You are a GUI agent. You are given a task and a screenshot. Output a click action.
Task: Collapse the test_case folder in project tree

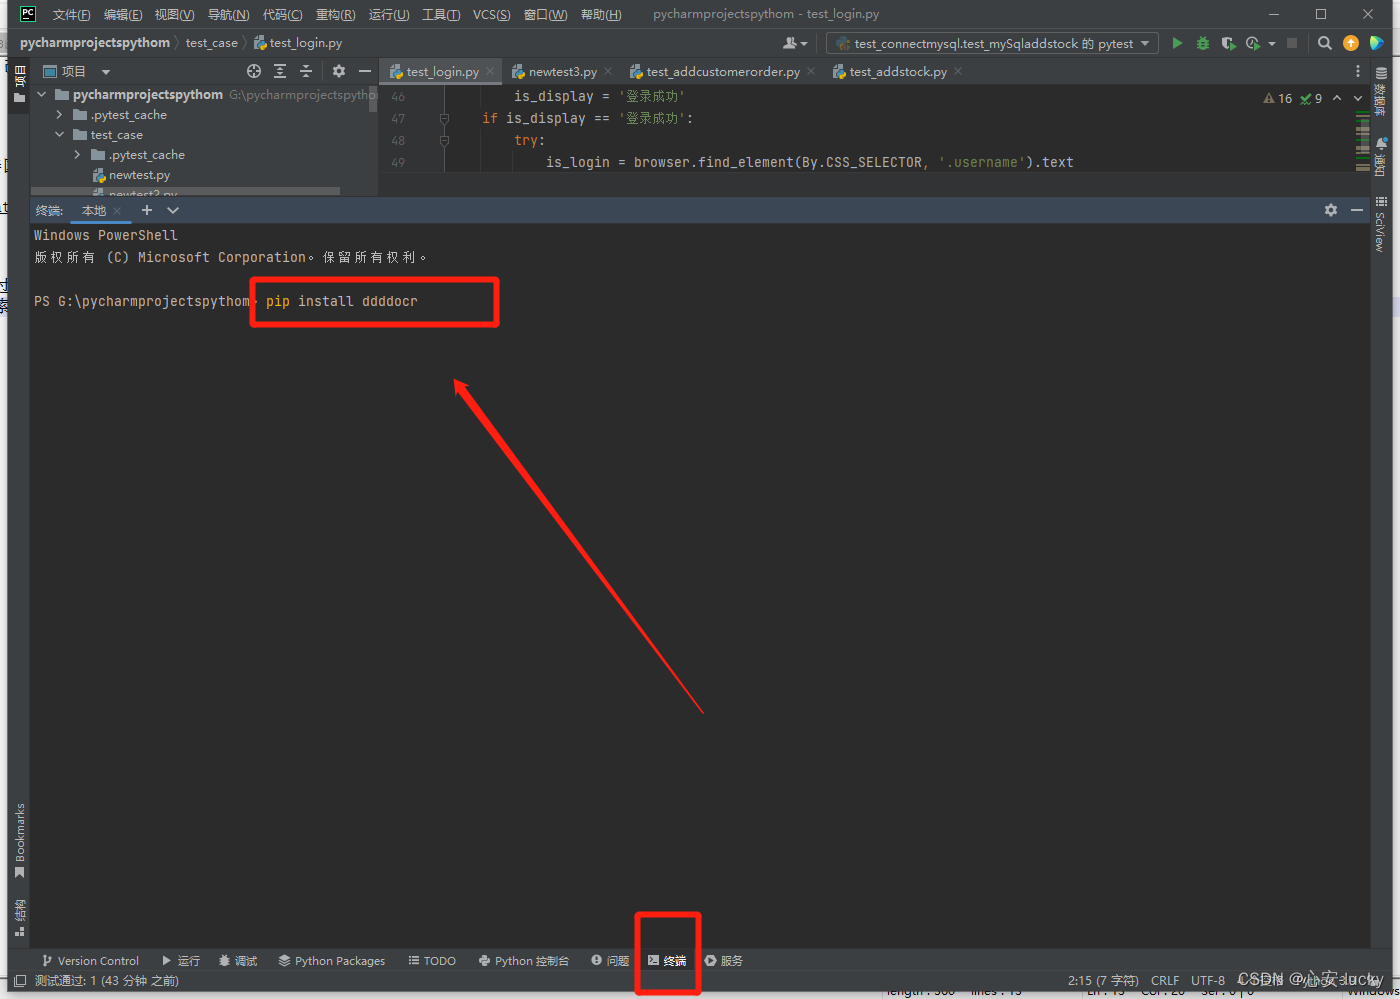click(x=59, y=134)
